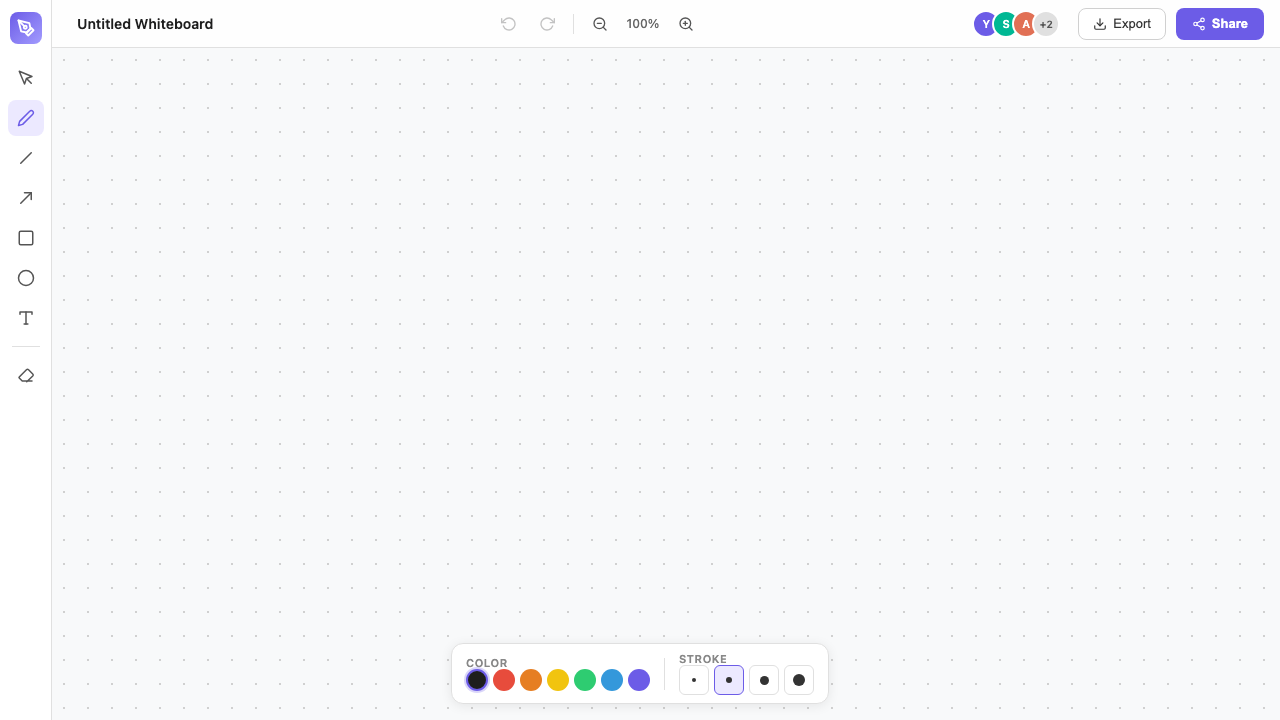Select the Rectangle shape tool
The width and height of the screenshot is (1280, 720).
pos(26,238)
